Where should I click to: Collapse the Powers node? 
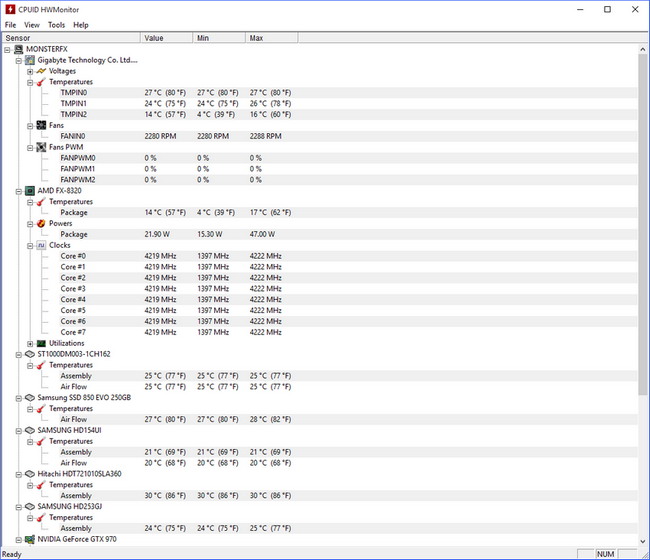[30, 224]
